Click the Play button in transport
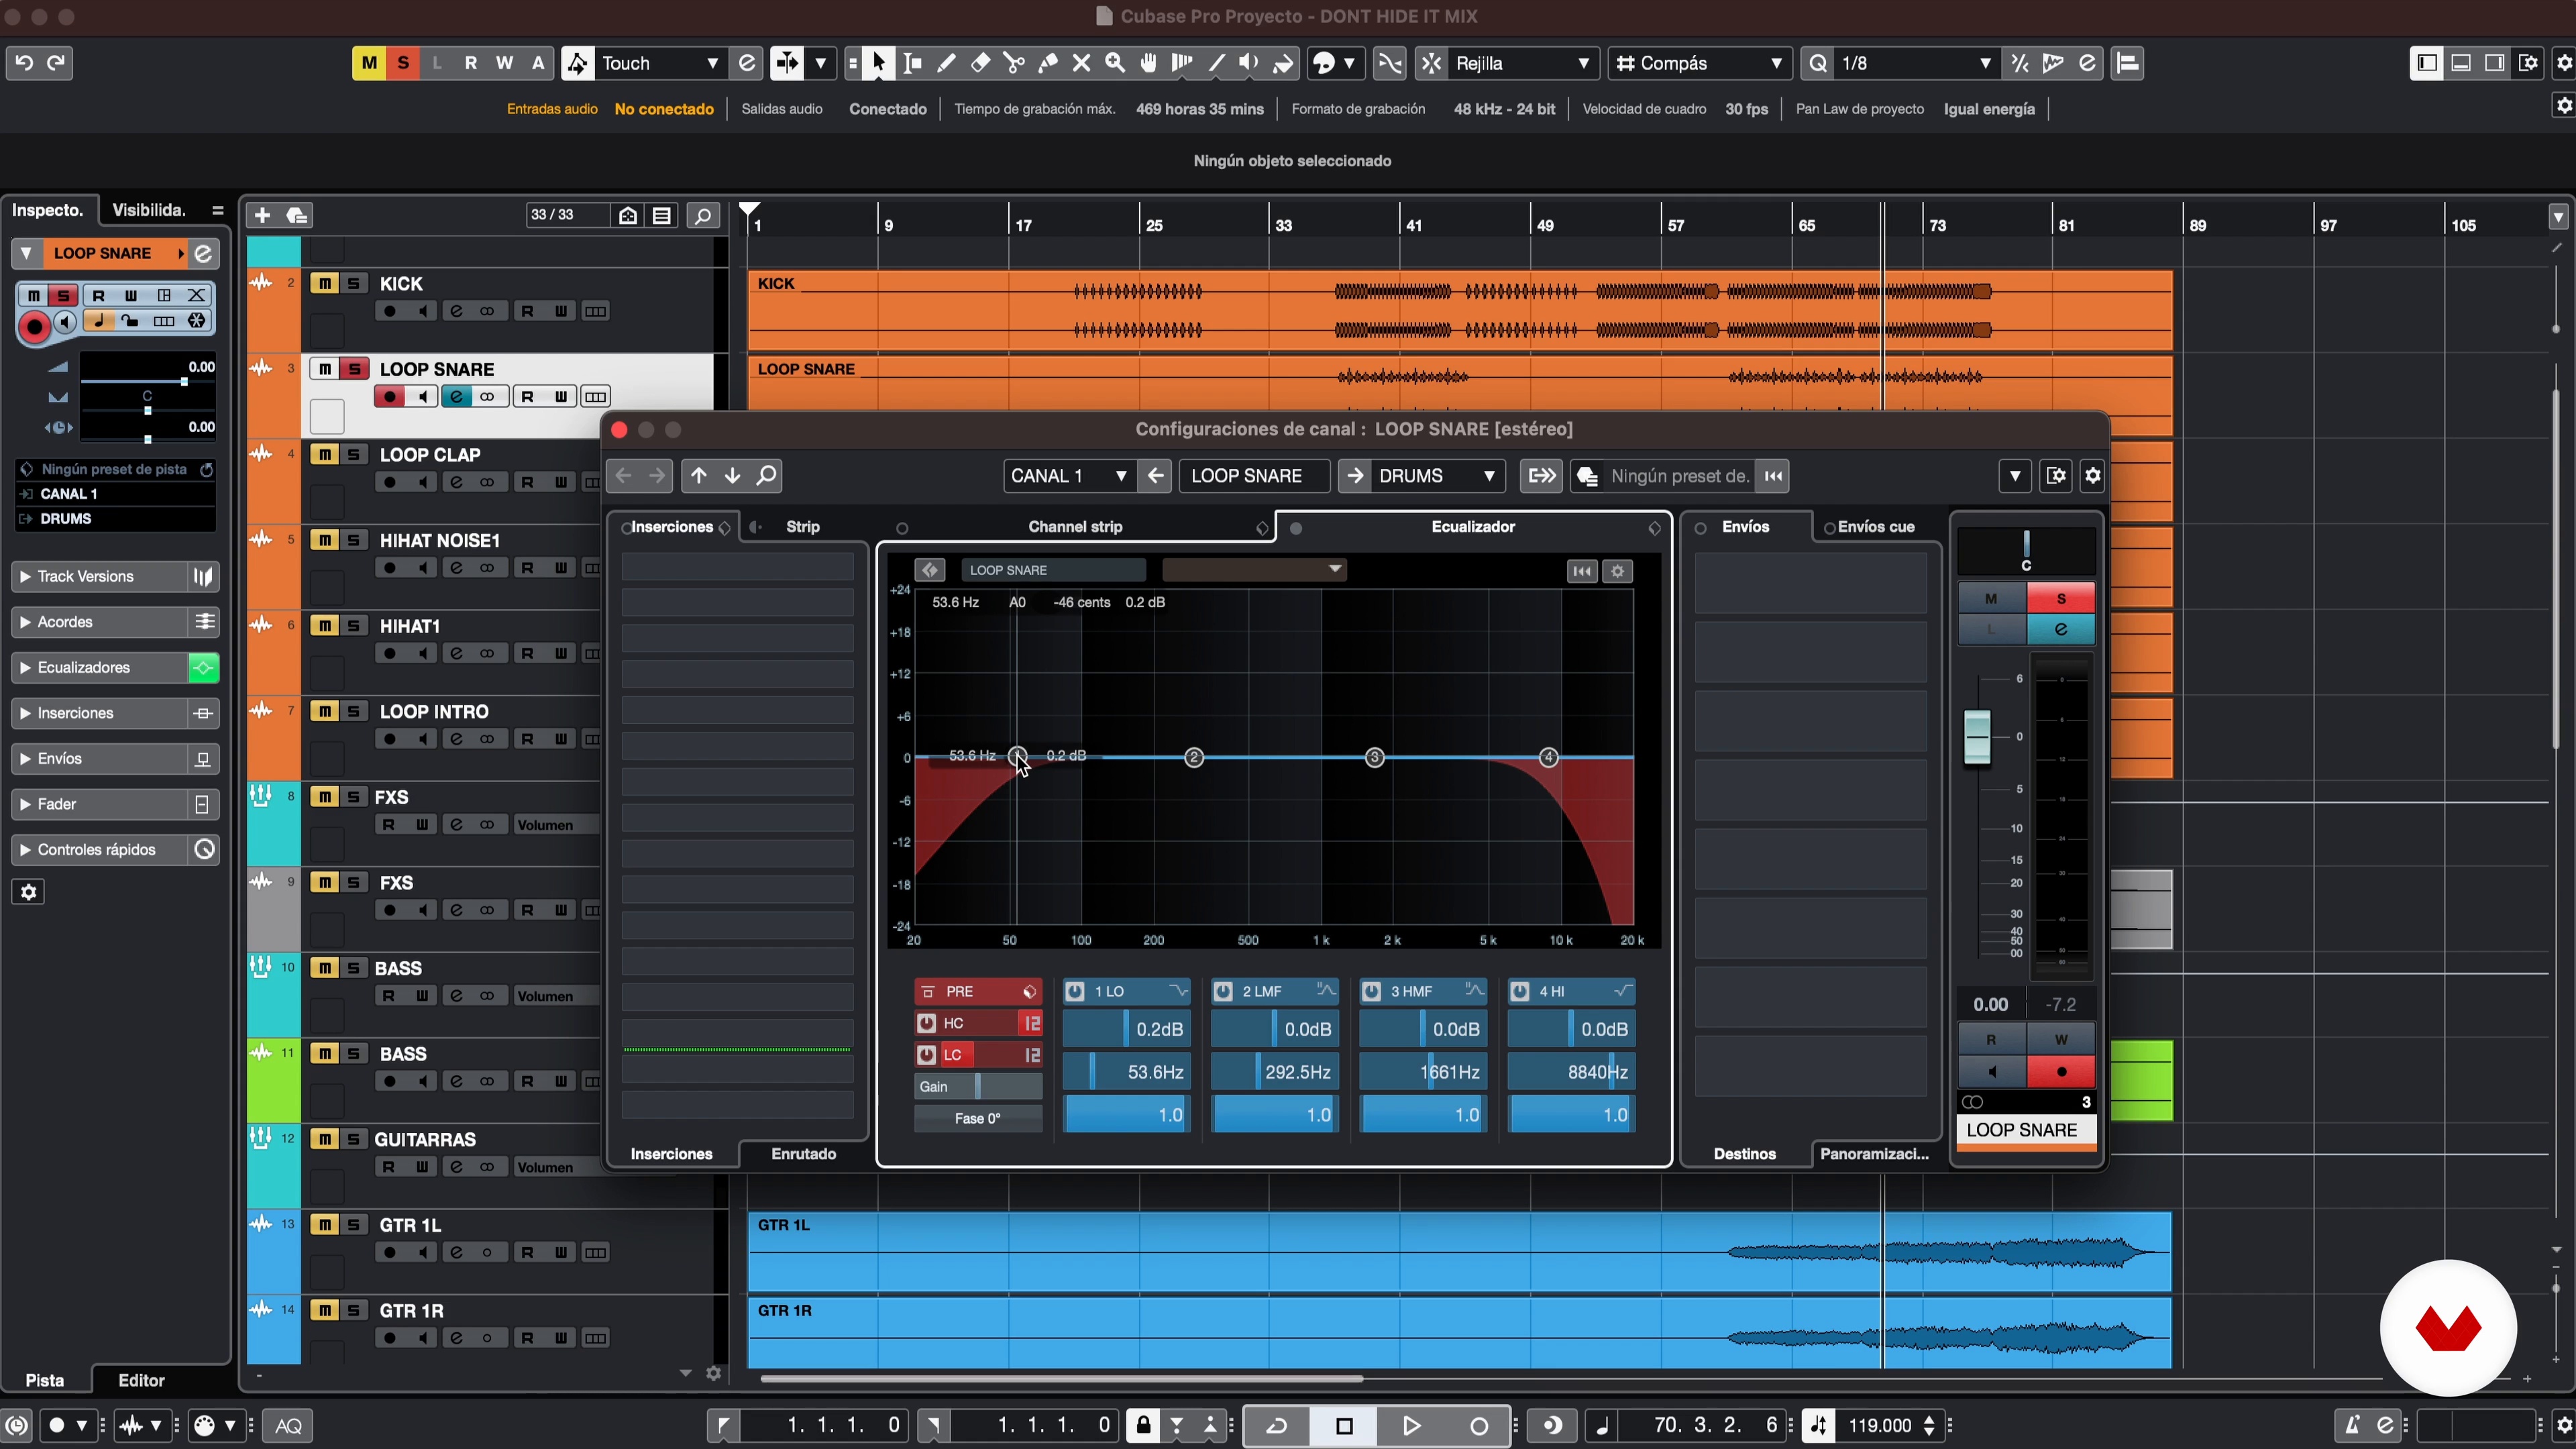Viewport: 2576px width, 1449px height. point(1411,1425)
